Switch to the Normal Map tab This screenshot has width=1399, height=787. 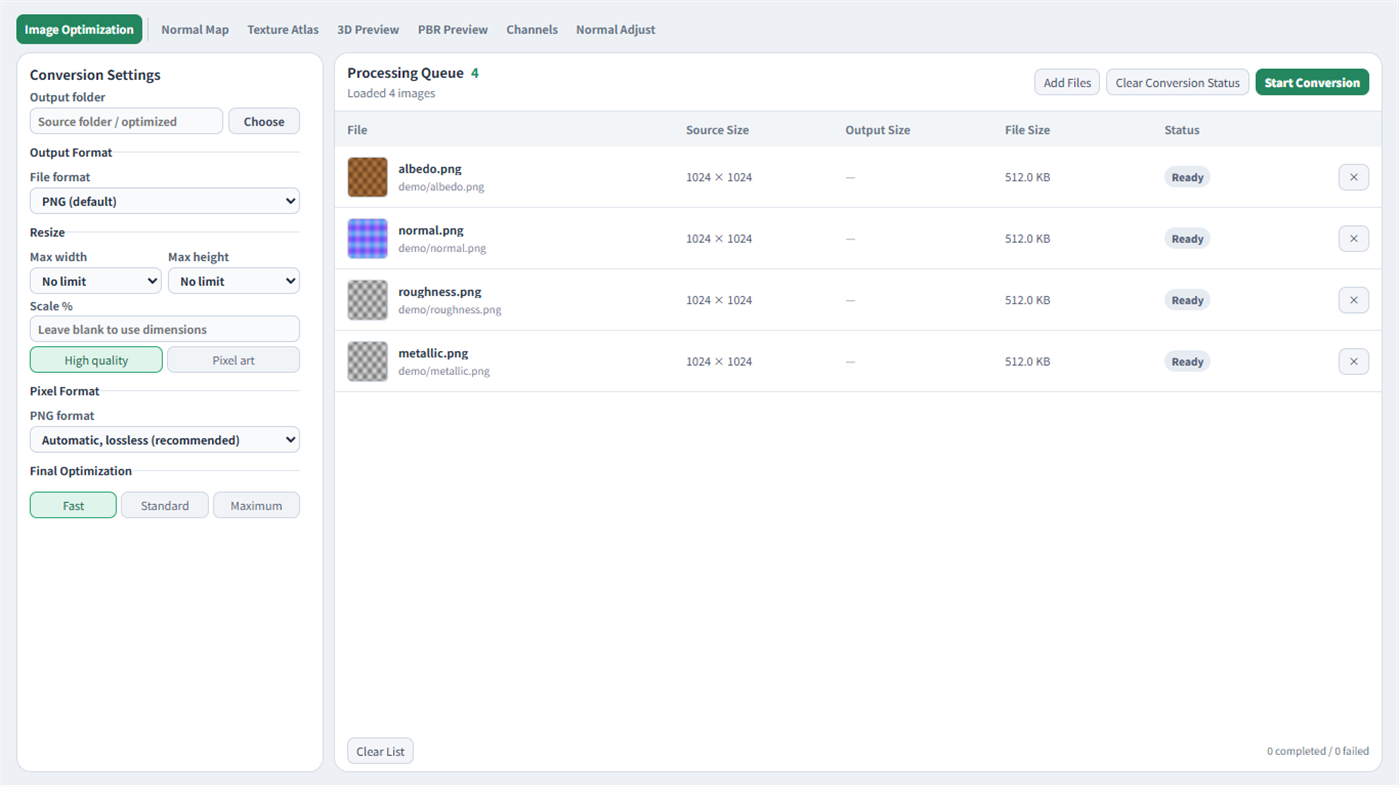tap(195, 29)
